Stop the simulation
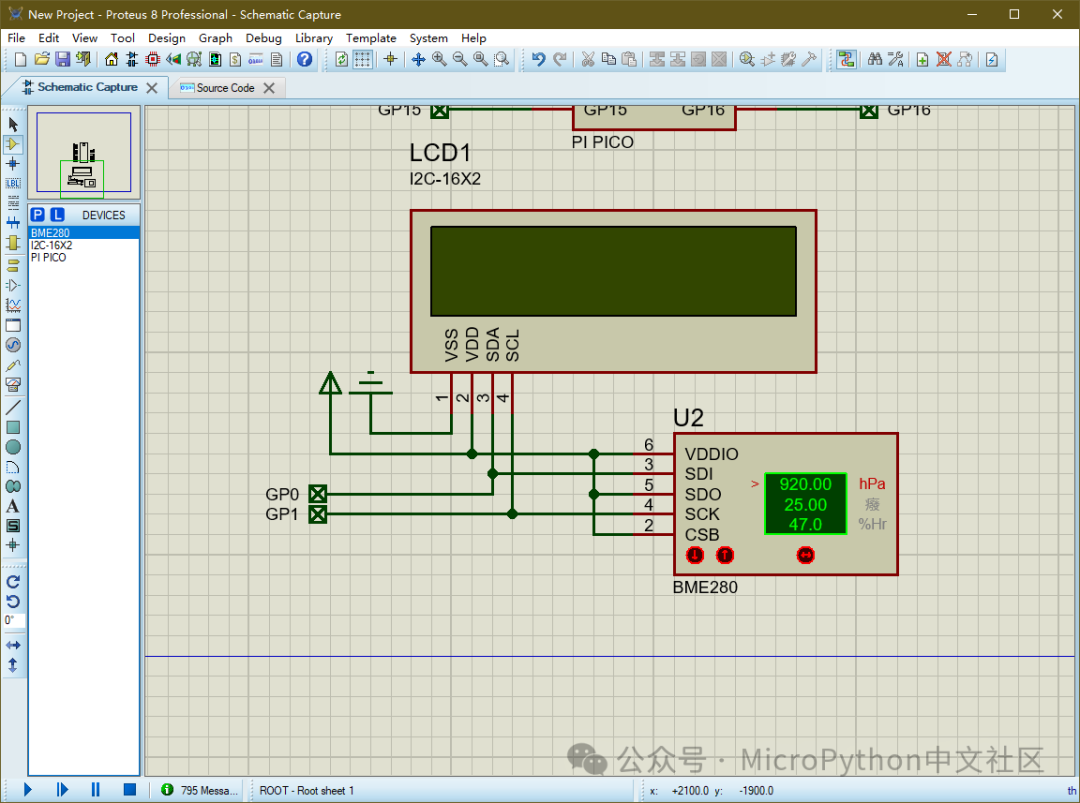The height and width of the screenshot is (803, 1080). [129, 789]
